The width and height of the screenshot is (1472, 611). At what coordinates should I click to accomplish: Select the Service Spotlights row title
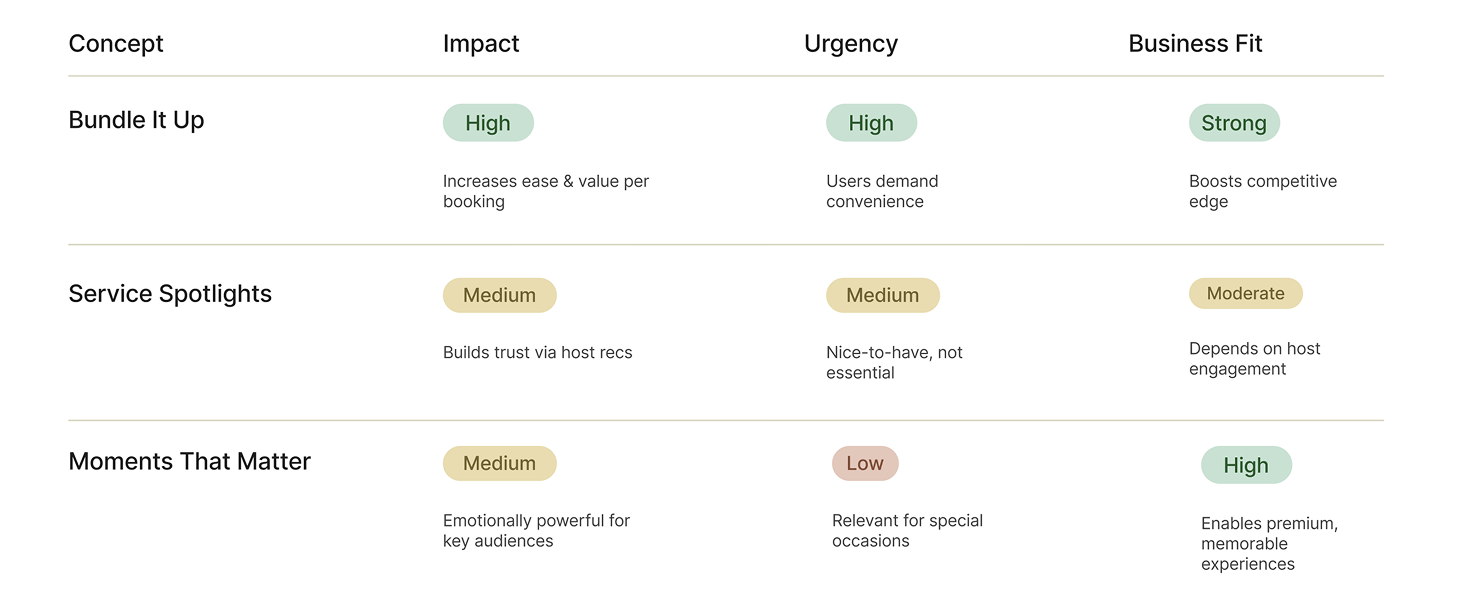point(170,294)
